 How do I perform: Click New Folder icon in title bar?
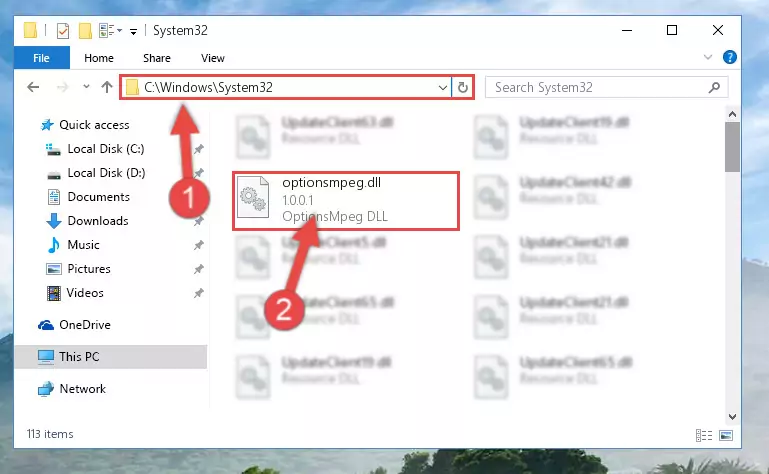tap(85, 31)
